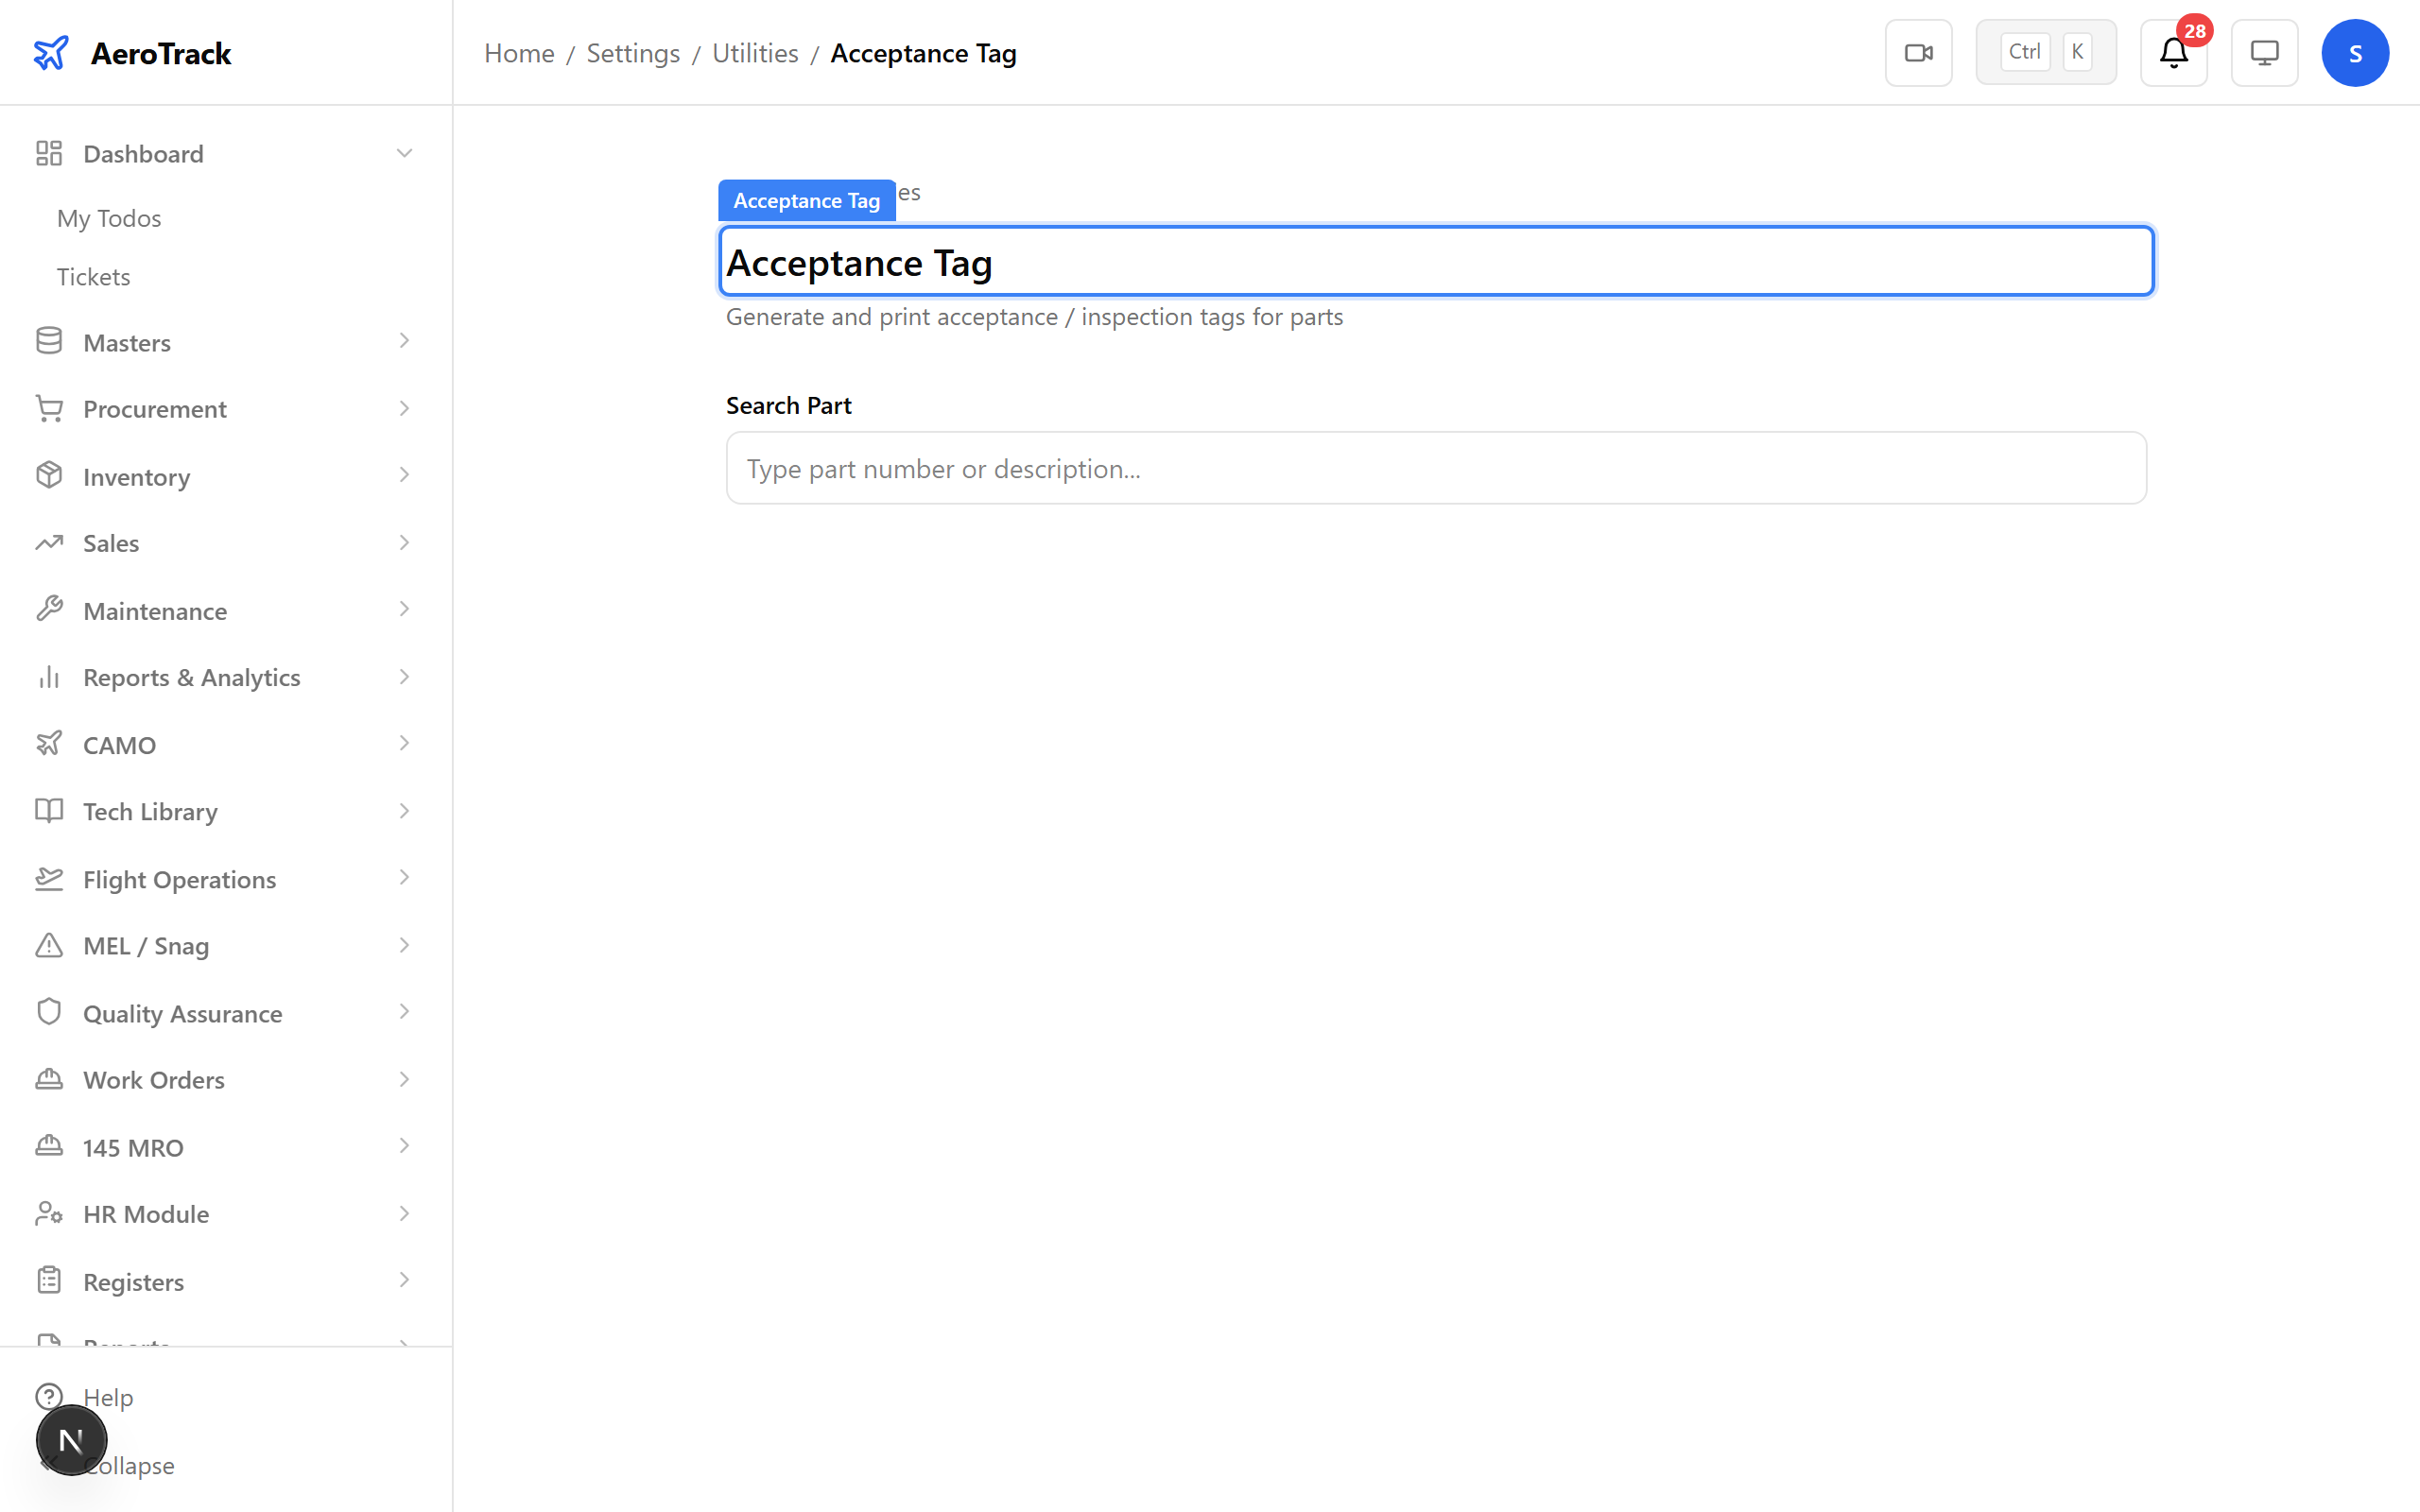Click the Help link at the bottom
This screenshot has height=1512, width=2420.
[x=108, y=1397]
